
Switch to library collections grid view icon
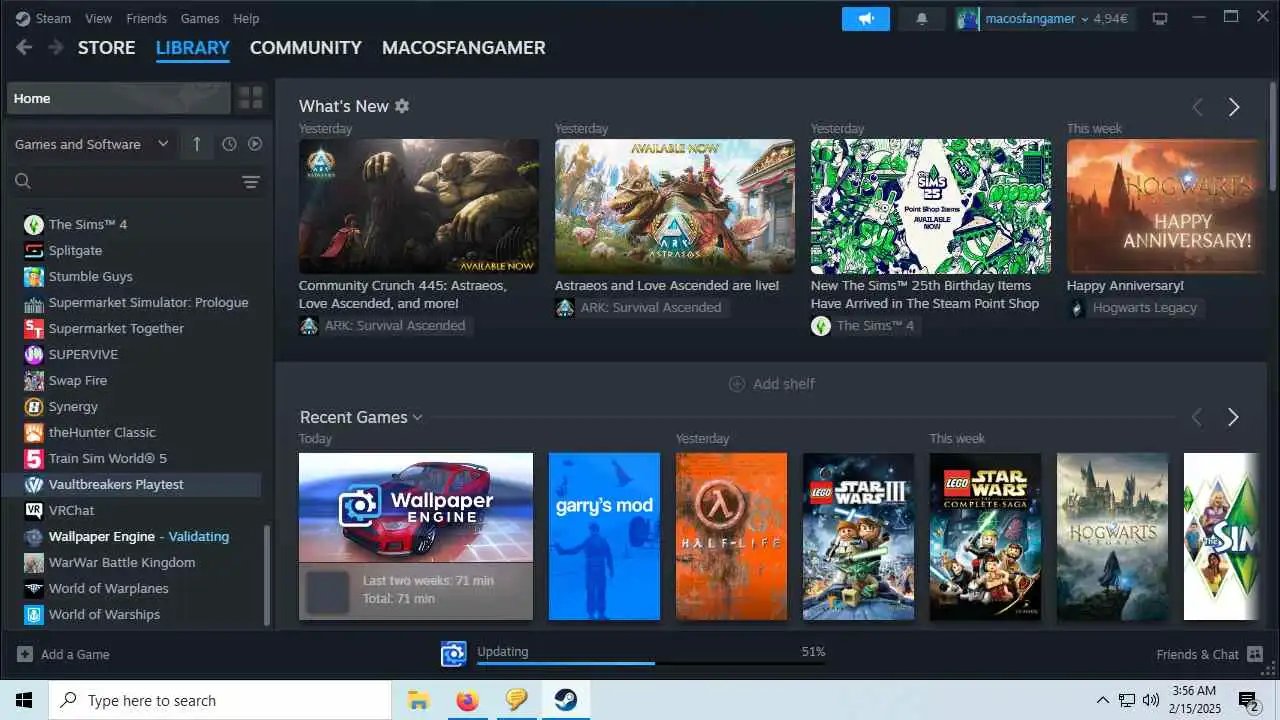tap(250, 98)
